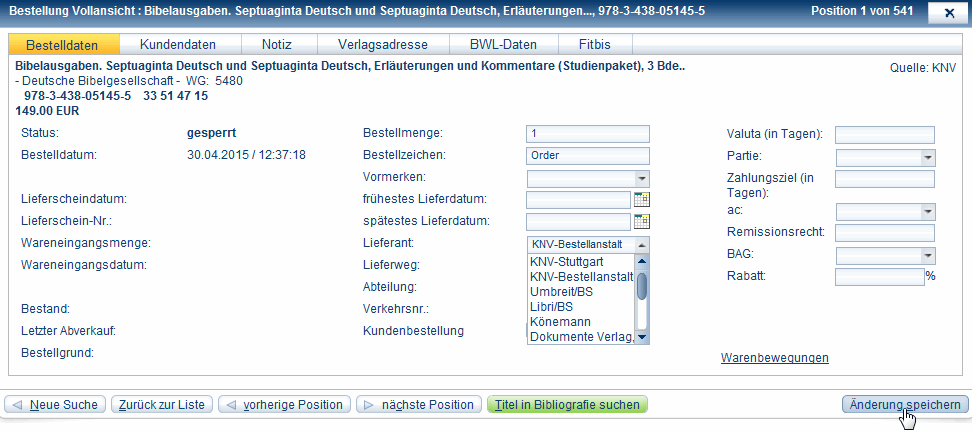
Task: Open the BAG dropdown
Action: tap(928, 256)
